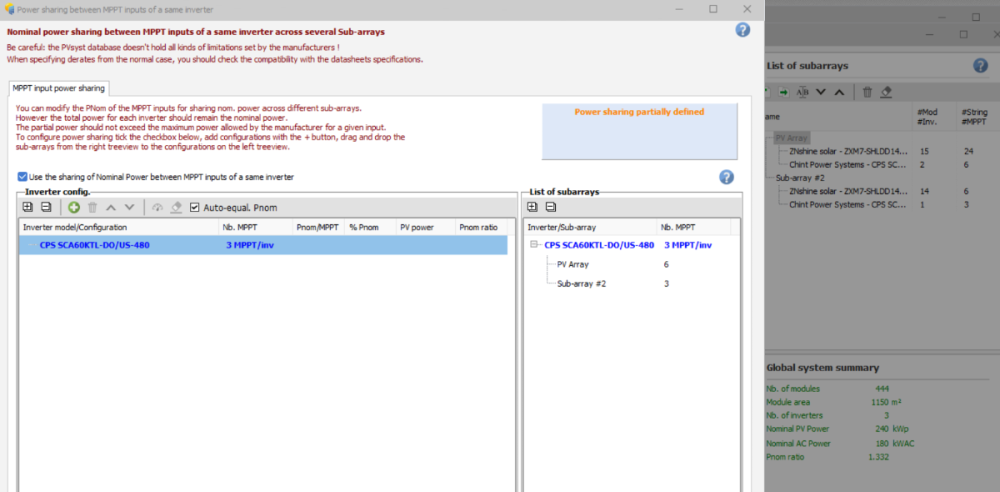Expand all rows in Inverter config toolbar
Viewport: 1000px width, 492px height.
30,207
